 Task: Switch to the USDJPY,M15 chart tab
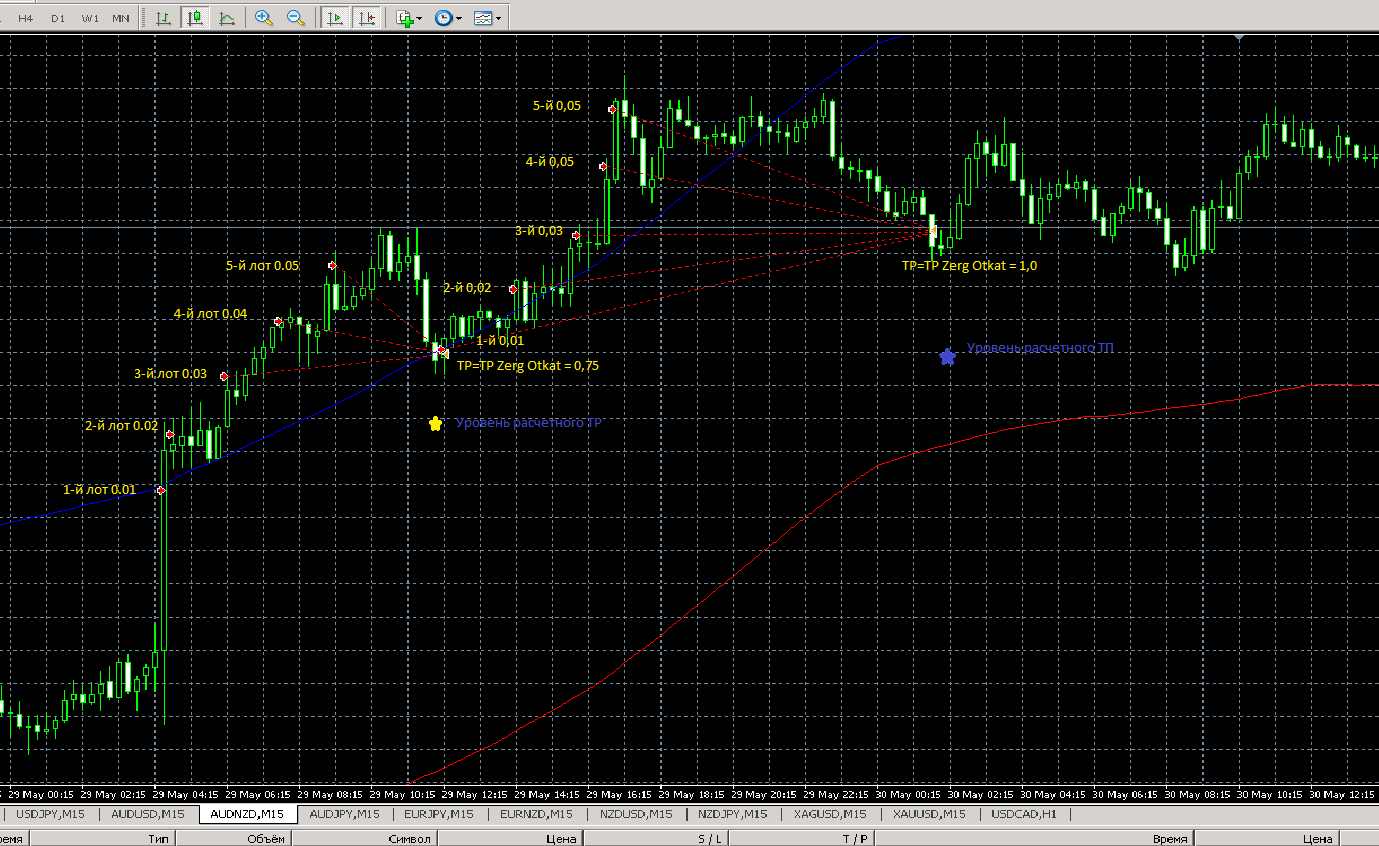pyautogui.click(x=50, y=814)
